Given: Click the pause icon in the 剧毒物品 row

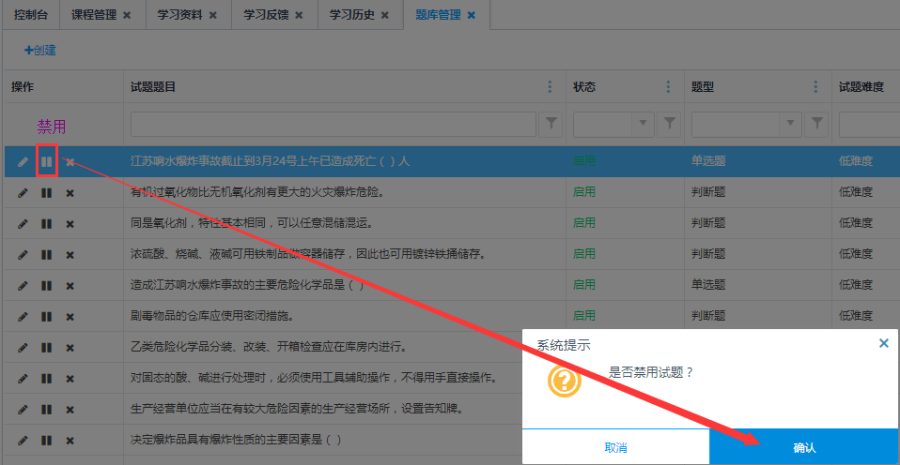Looking at the screenshot, I should click(46, 317).
